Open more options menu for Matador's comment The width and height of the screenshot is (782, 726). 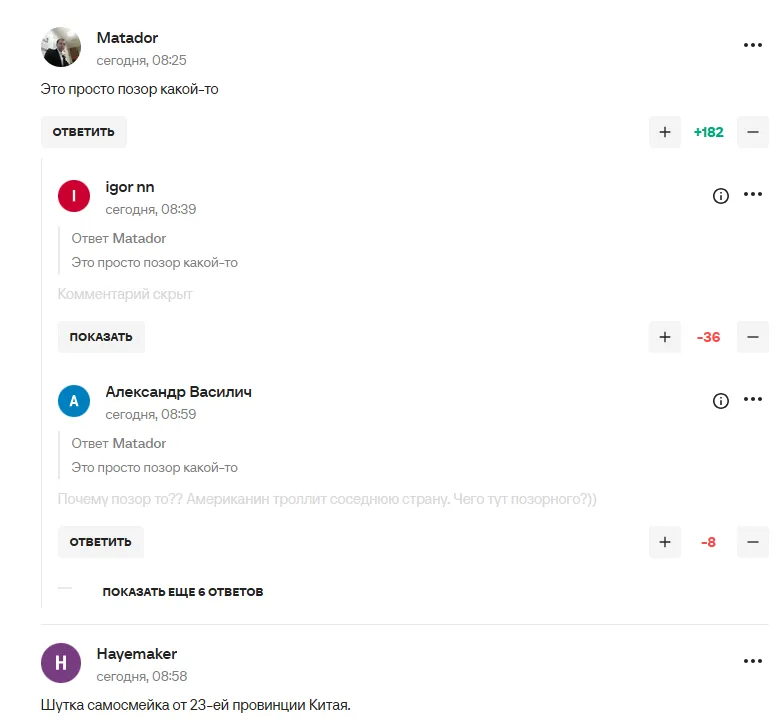coord(753,46)
